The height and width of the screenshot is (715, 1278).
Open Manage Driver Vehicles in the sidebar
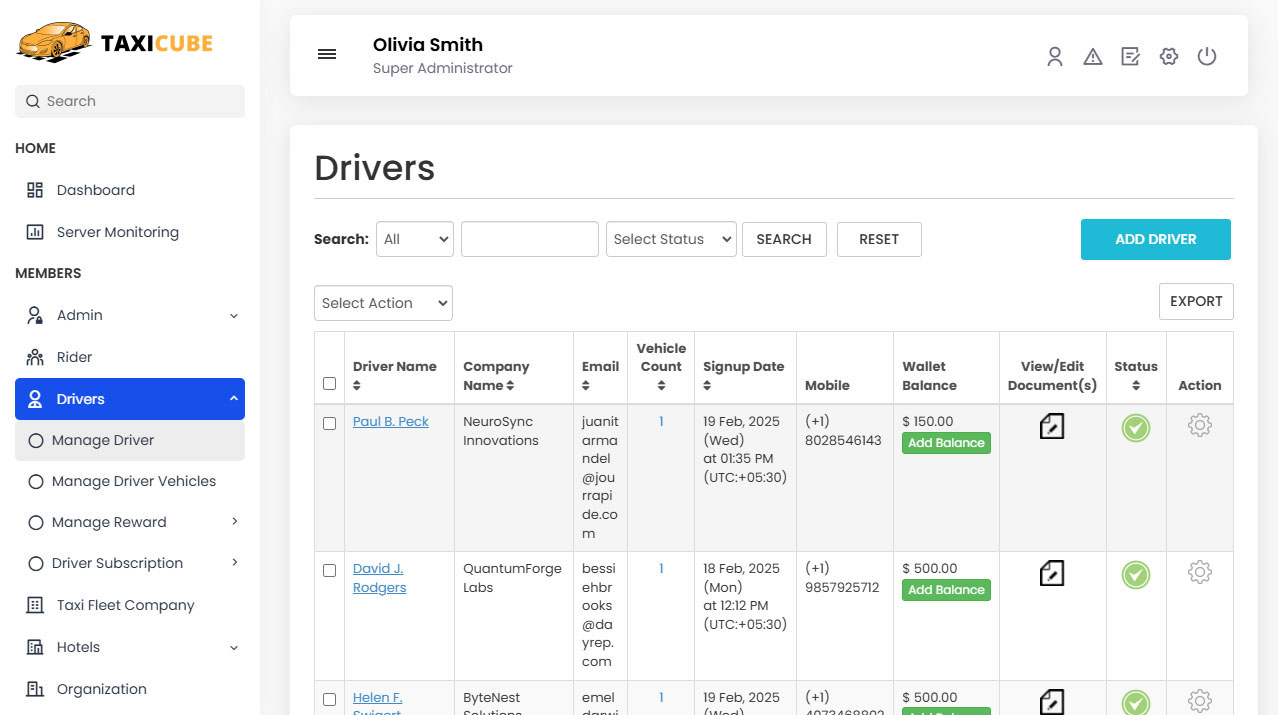pos(134,481)
